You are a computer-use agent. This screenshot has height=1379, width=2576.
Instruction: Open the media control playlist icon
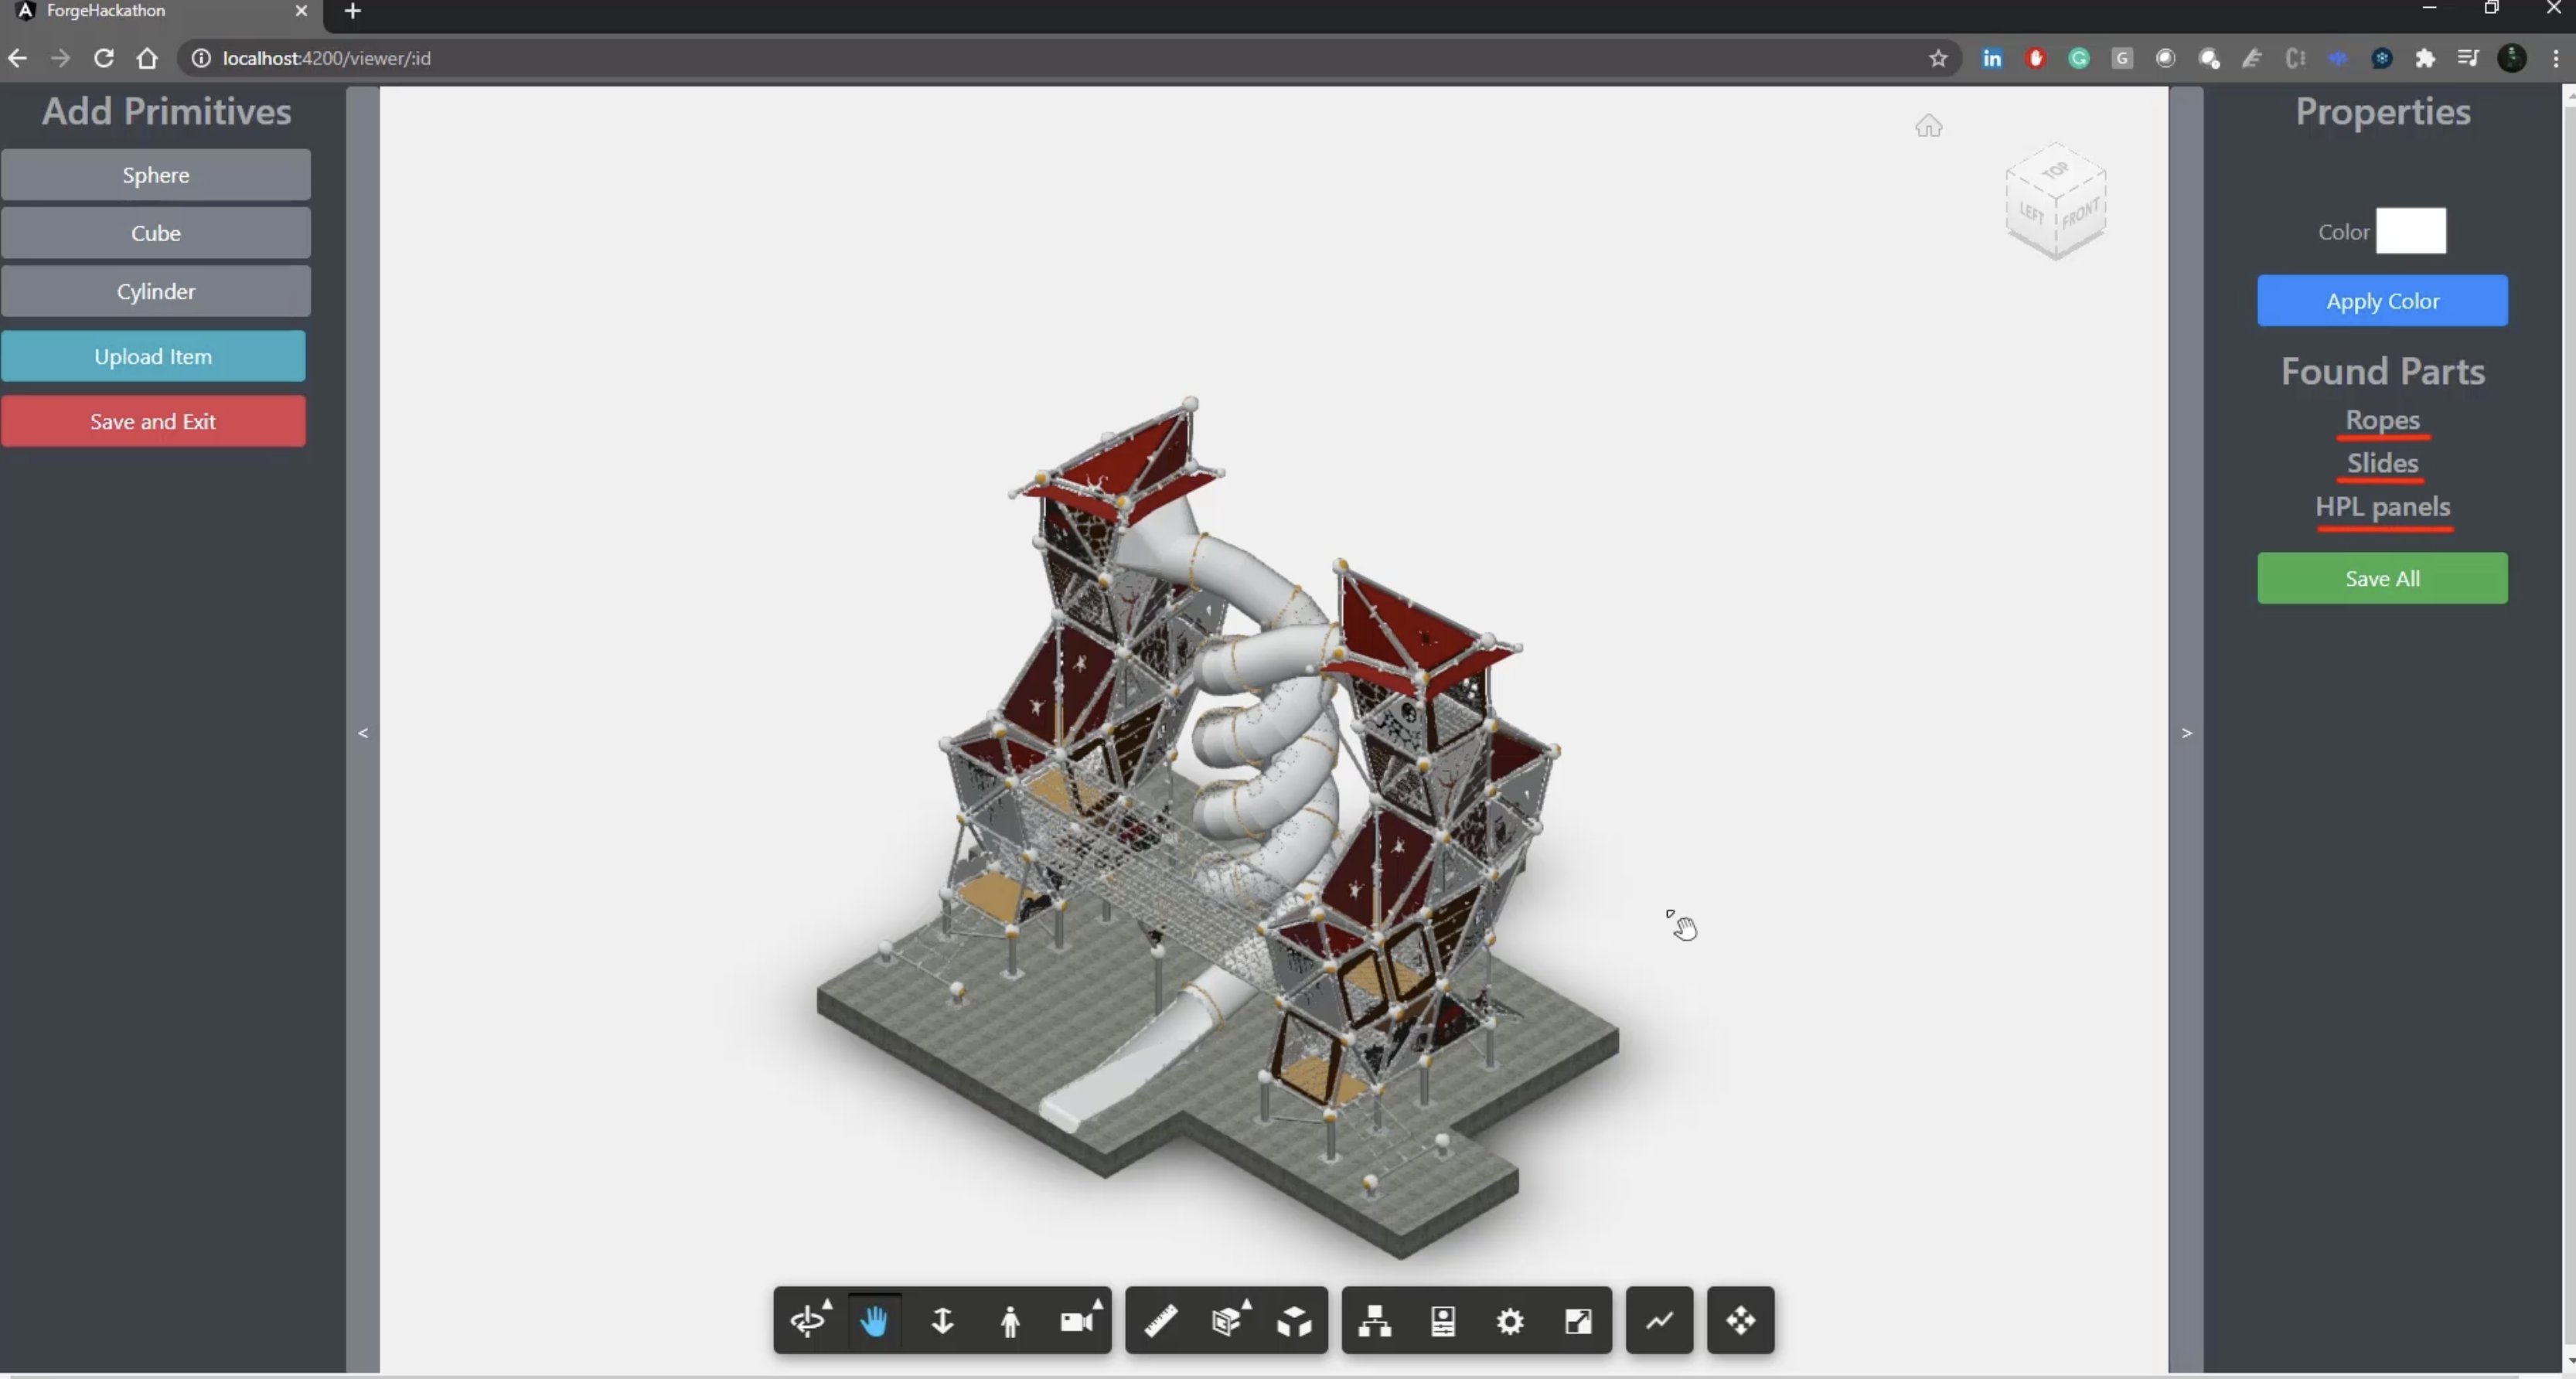tap(2467, 58)
